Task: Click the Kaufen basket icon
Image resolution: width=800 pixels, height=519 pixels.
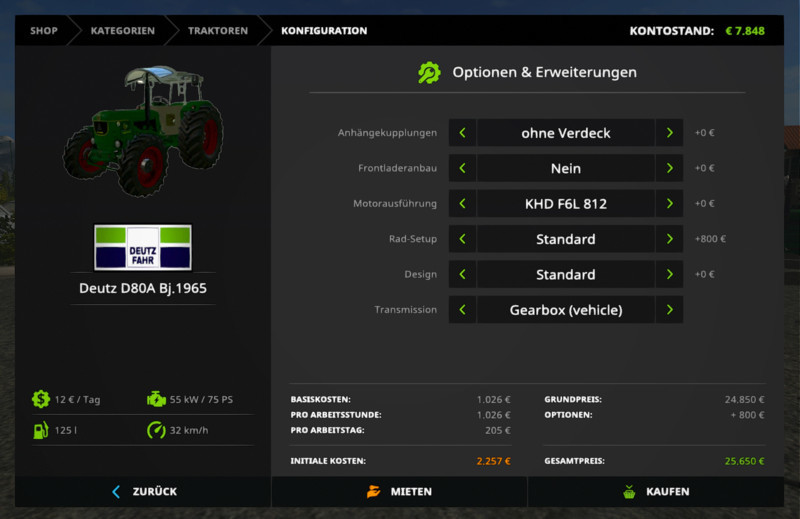Action: point(628,491)
